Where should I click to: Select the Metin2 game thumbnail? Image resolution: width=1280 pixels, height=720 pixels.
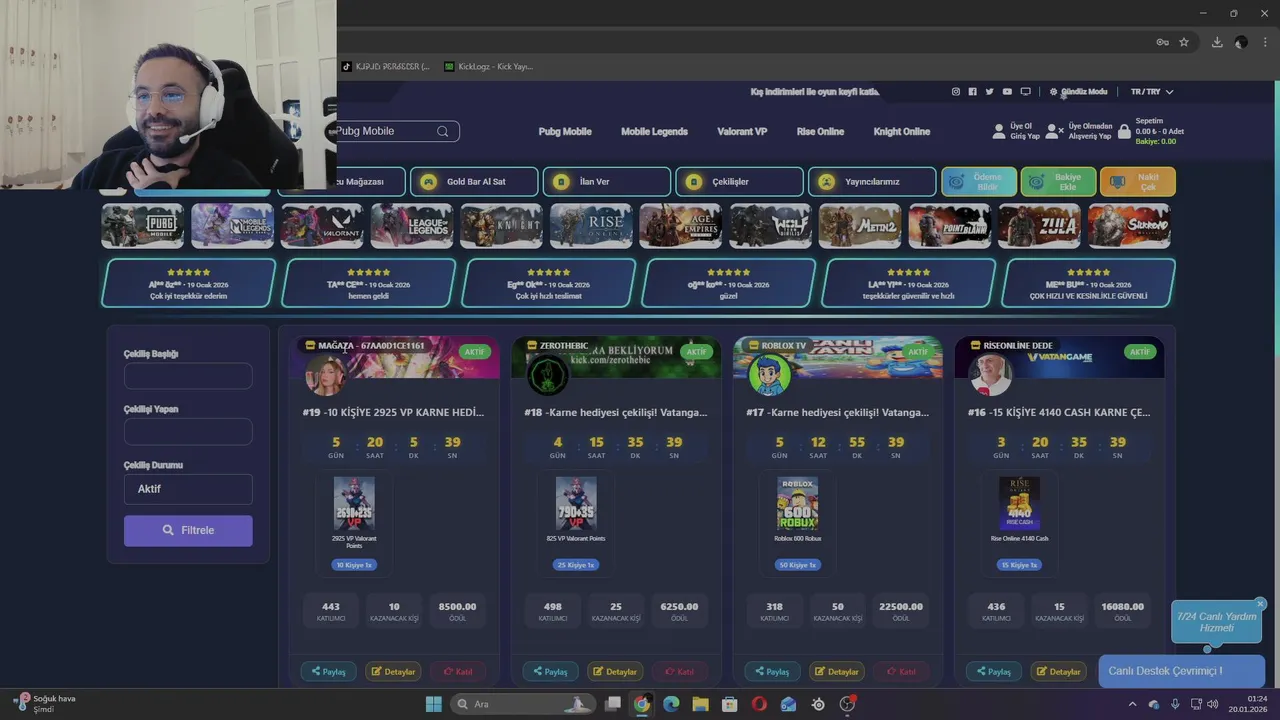pyautogui.click(x=860, y=226)
